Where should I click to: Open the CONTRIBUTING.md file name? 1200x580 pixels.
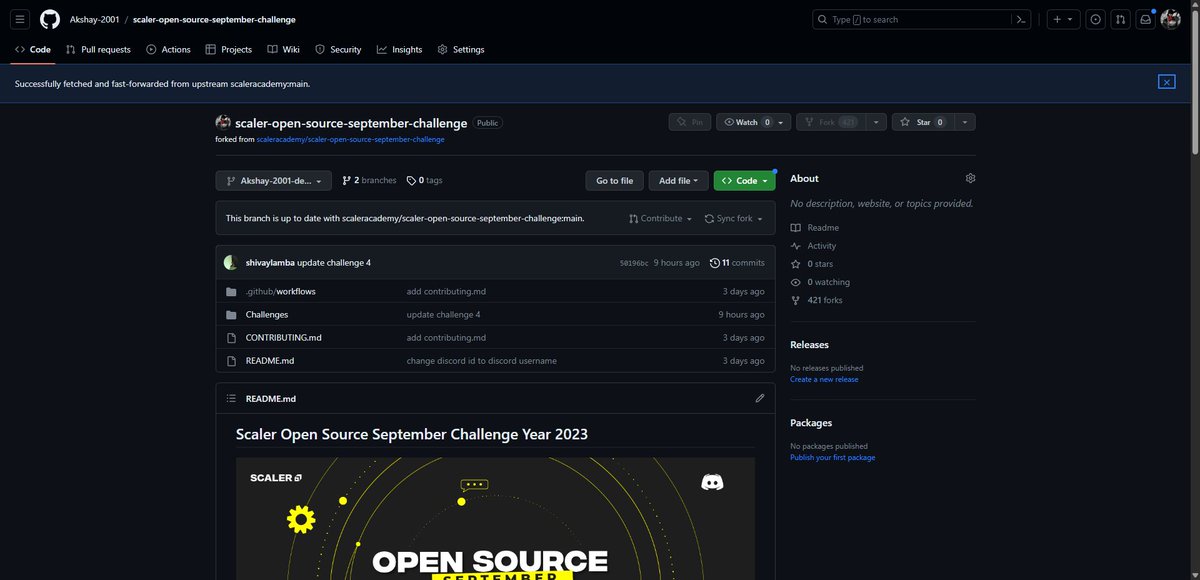[284, 337]
